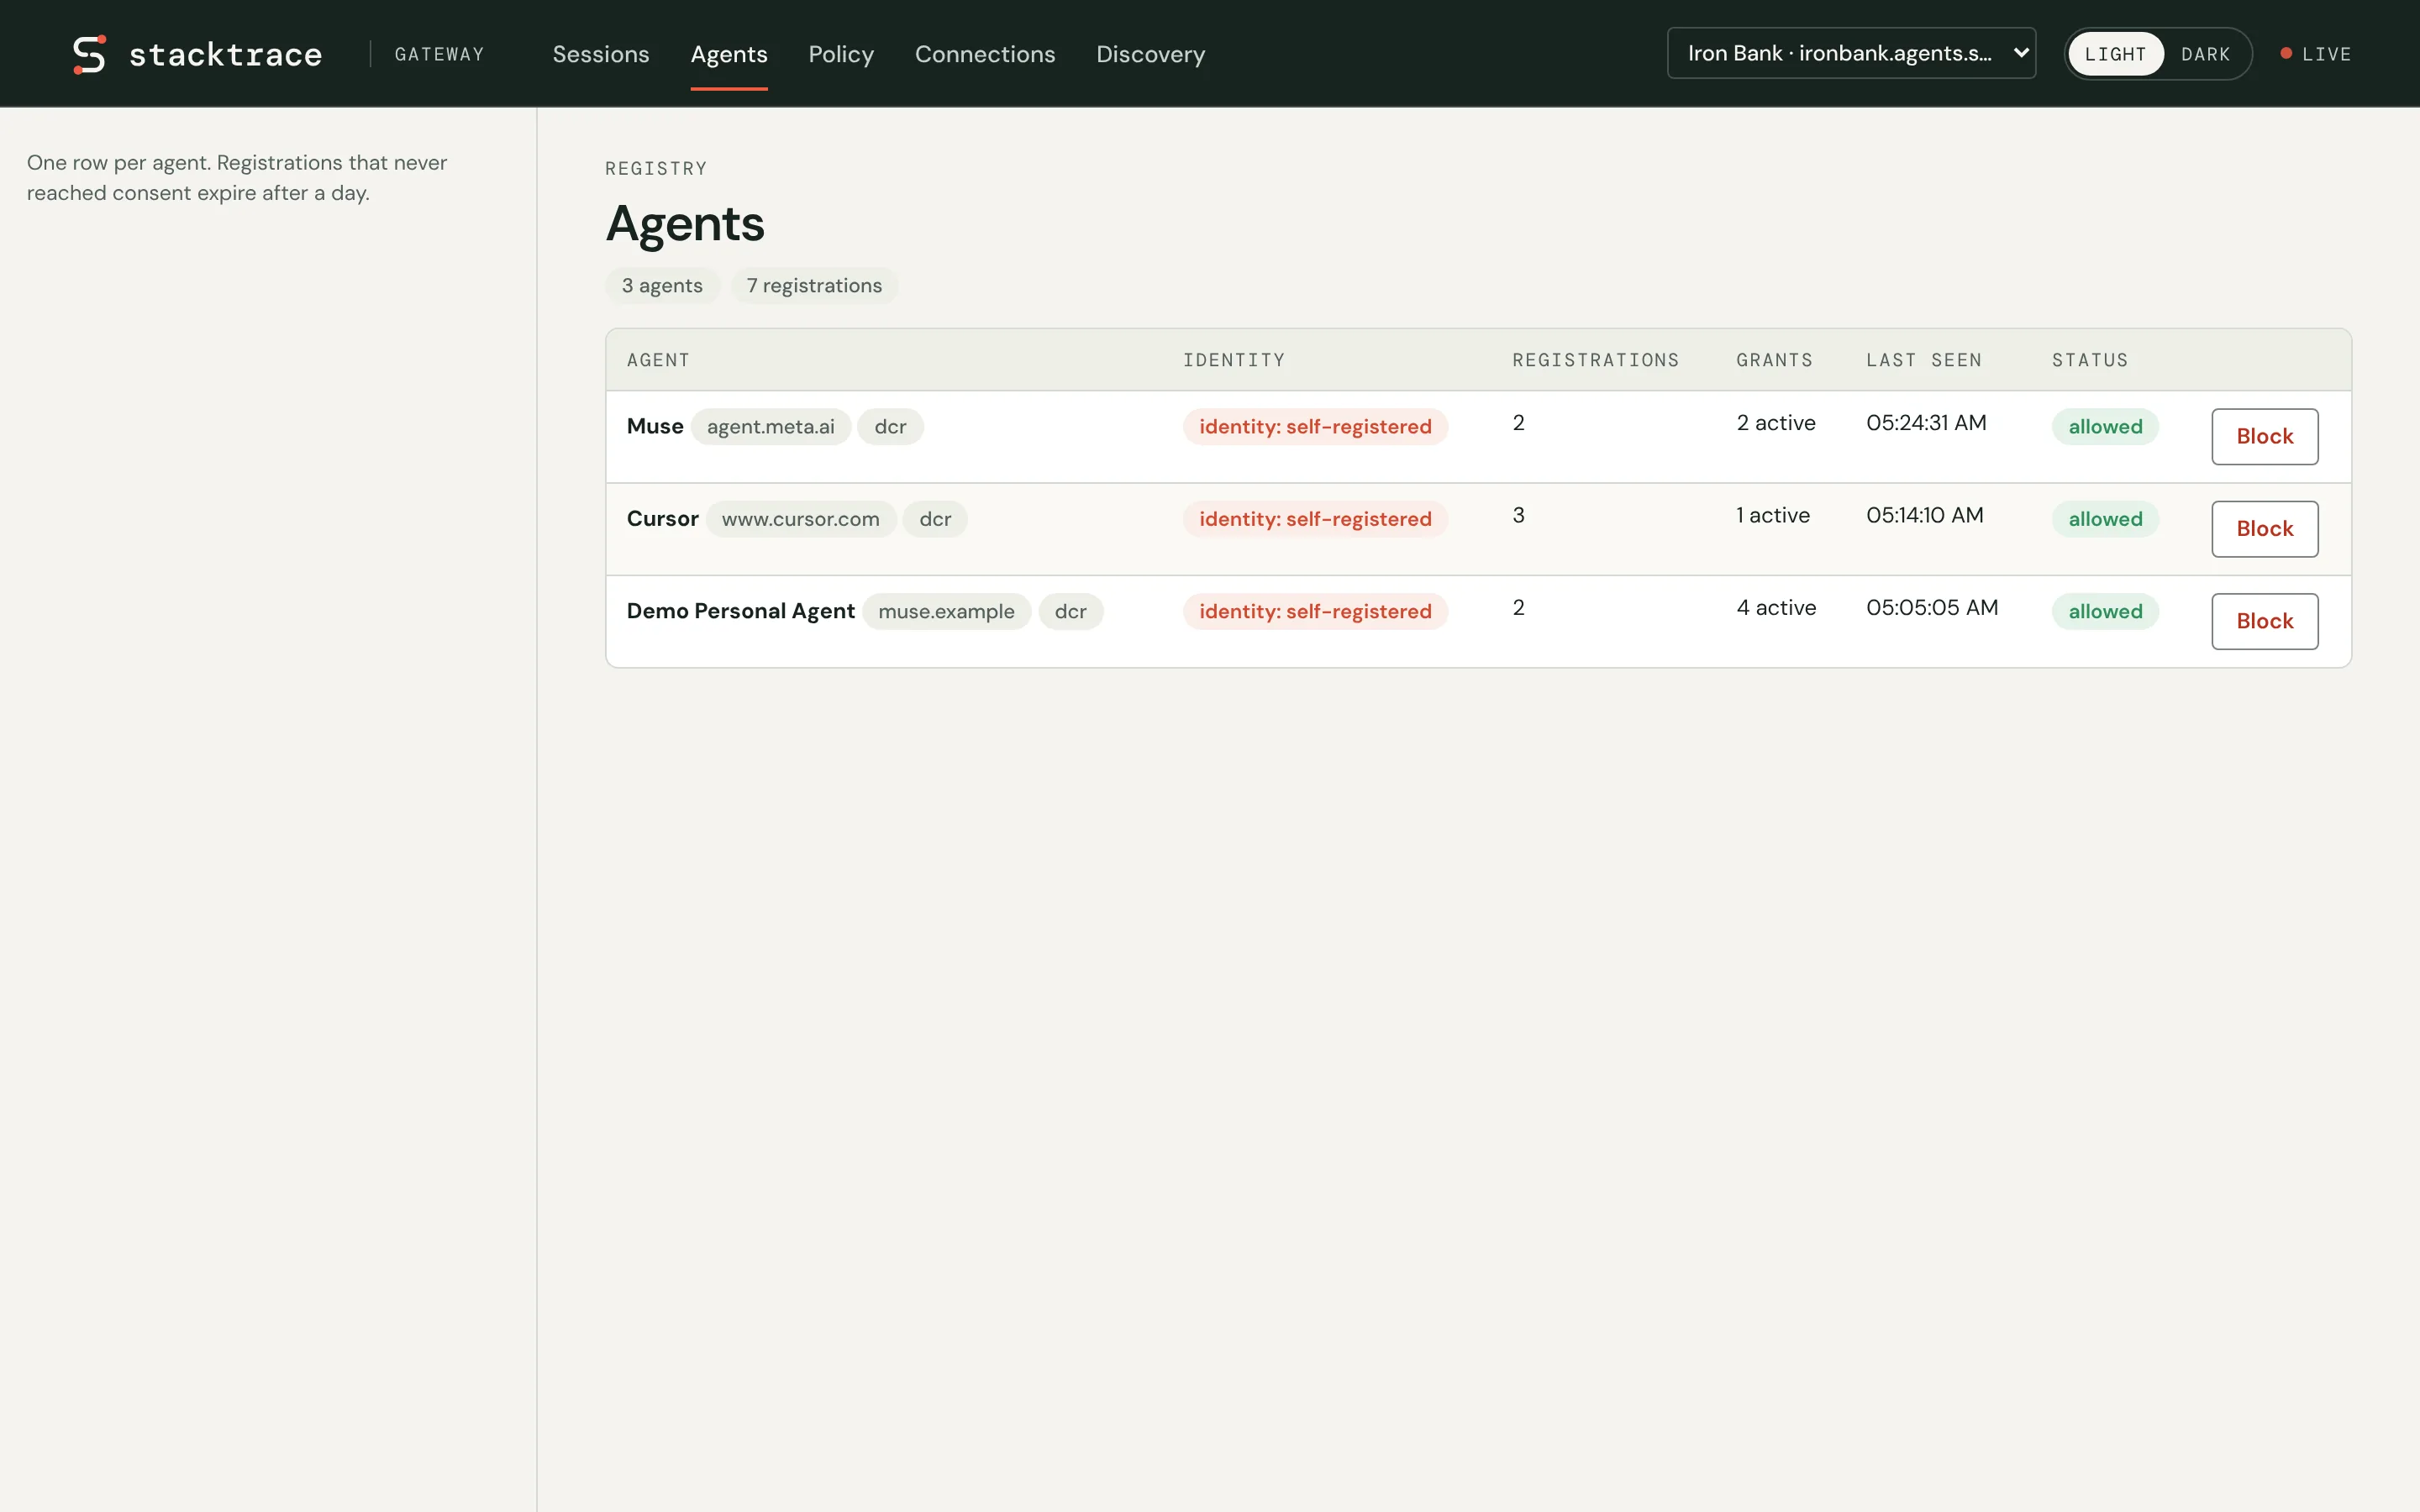The image size is (2420, 1512).
Task: Go to the Policy tab
Action: pyautogui.click(x=841, y=54)
